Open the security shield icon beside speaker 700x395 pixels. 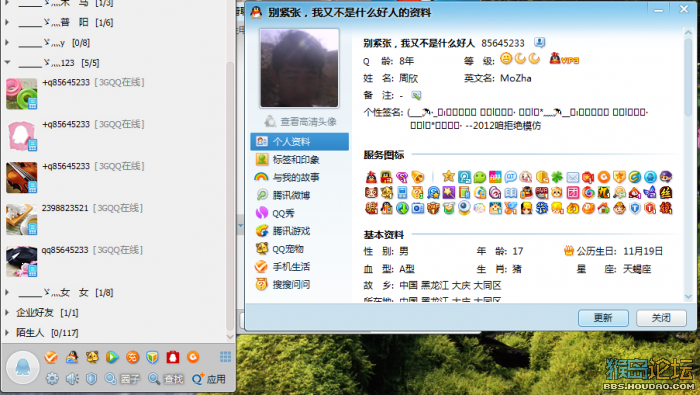(x=92, y=378)
